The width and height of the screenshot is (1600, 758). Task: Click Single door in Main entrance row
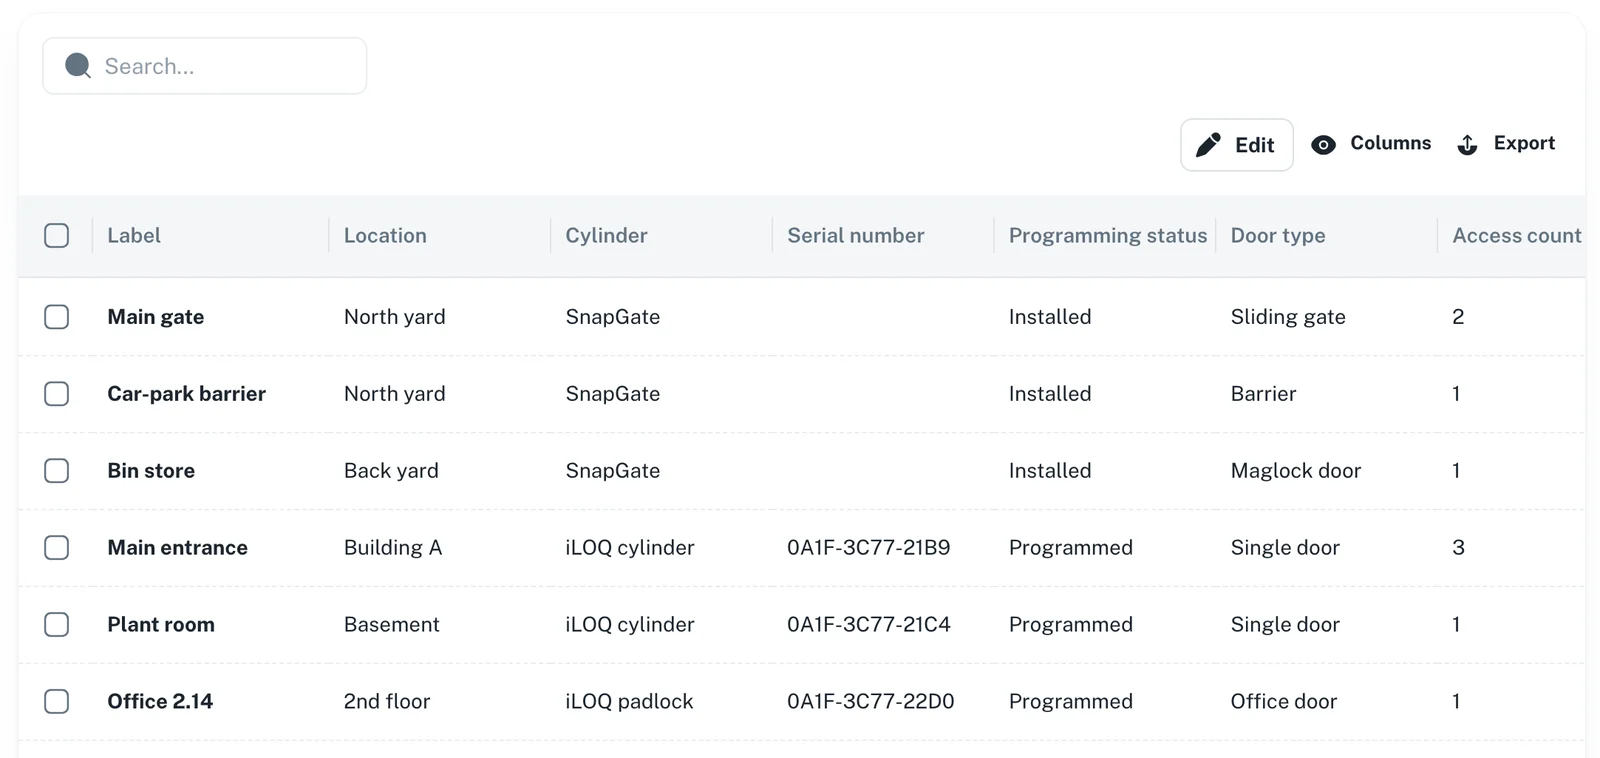pyautogui.click(x=1285, y=548)
